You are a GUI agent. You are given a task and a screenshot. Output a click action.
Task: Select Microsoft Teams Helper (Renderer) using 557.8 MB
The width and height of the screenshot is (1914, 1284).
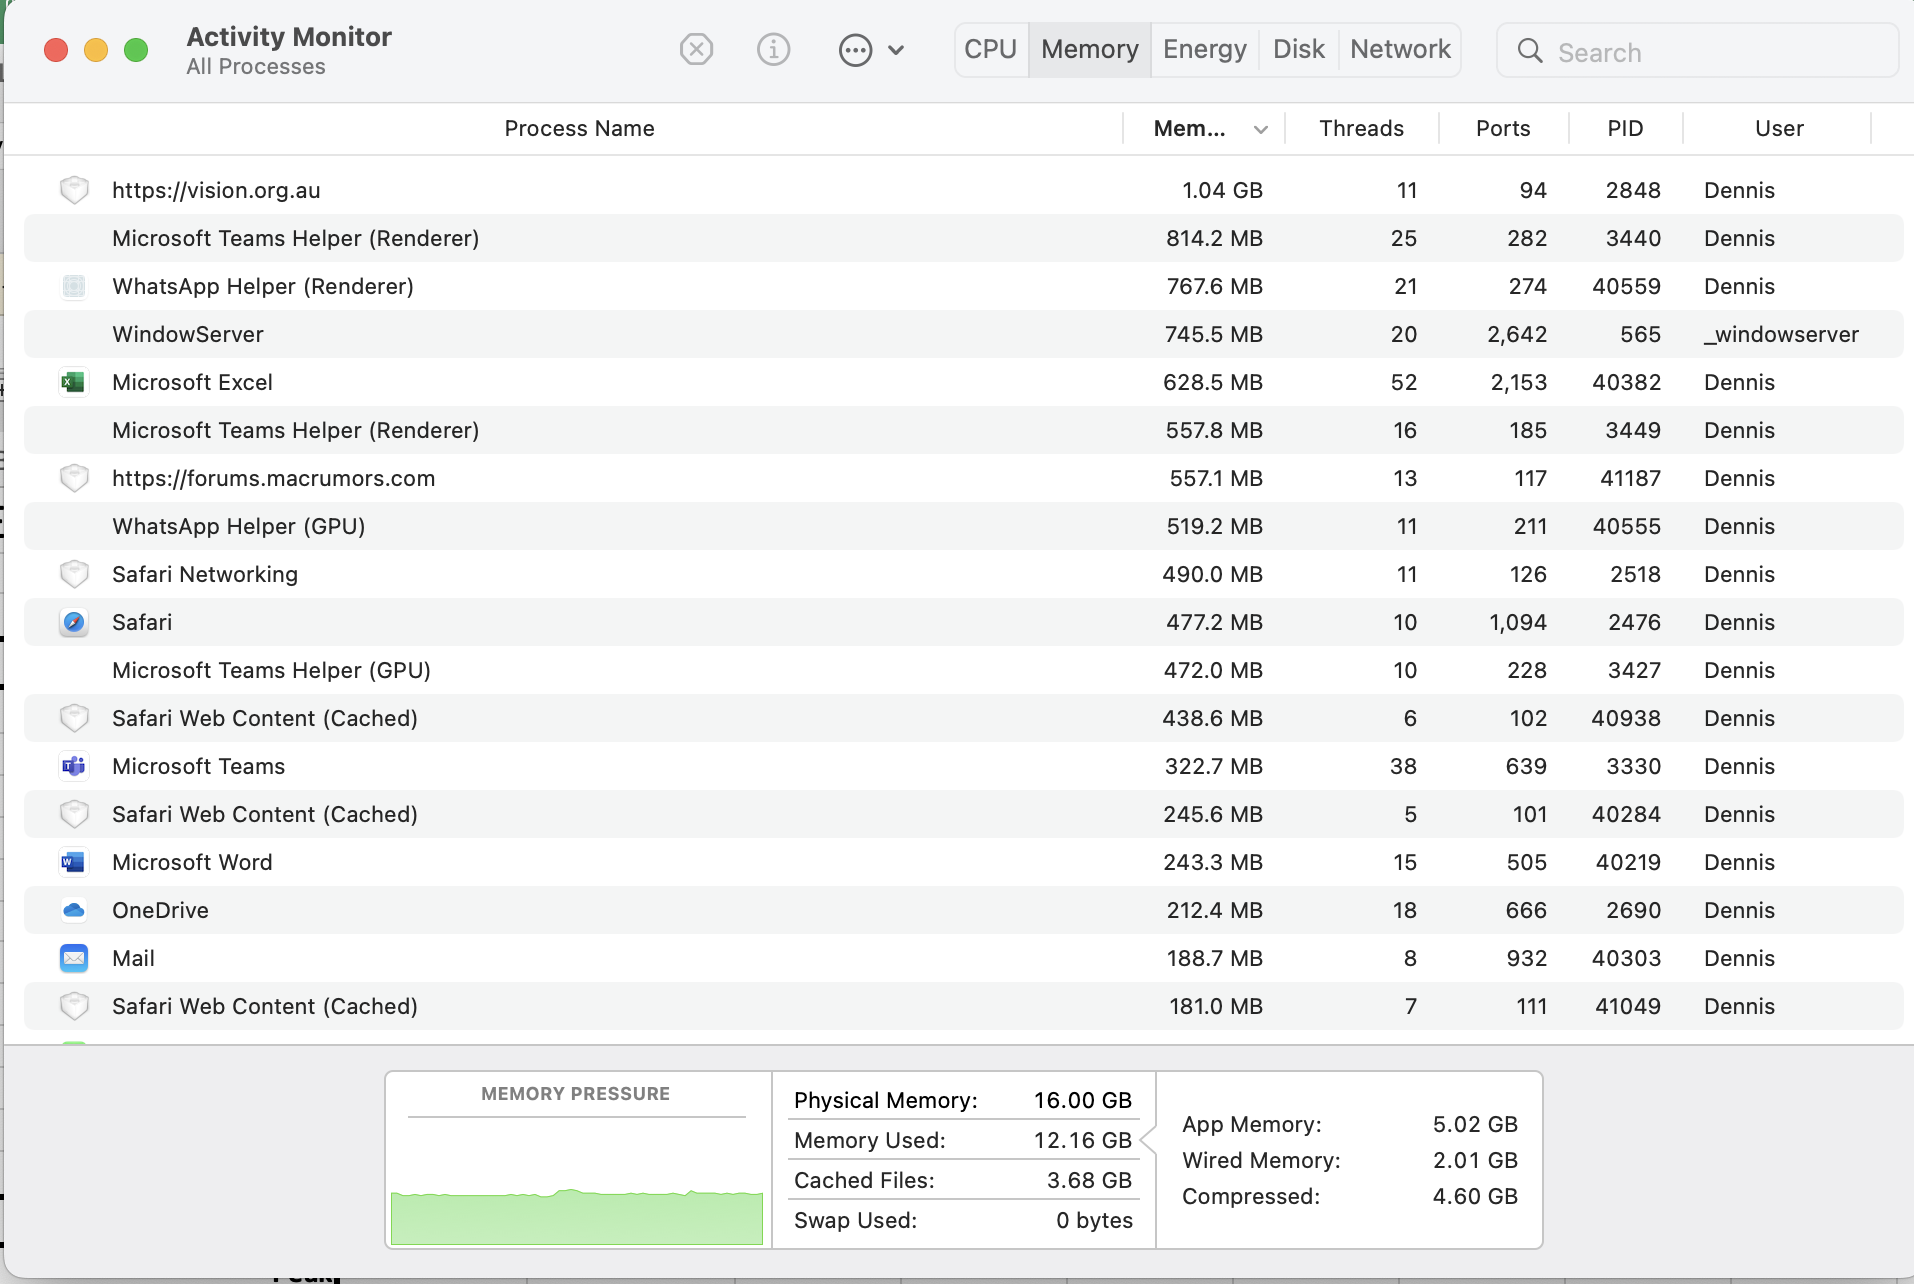[964, 430]
